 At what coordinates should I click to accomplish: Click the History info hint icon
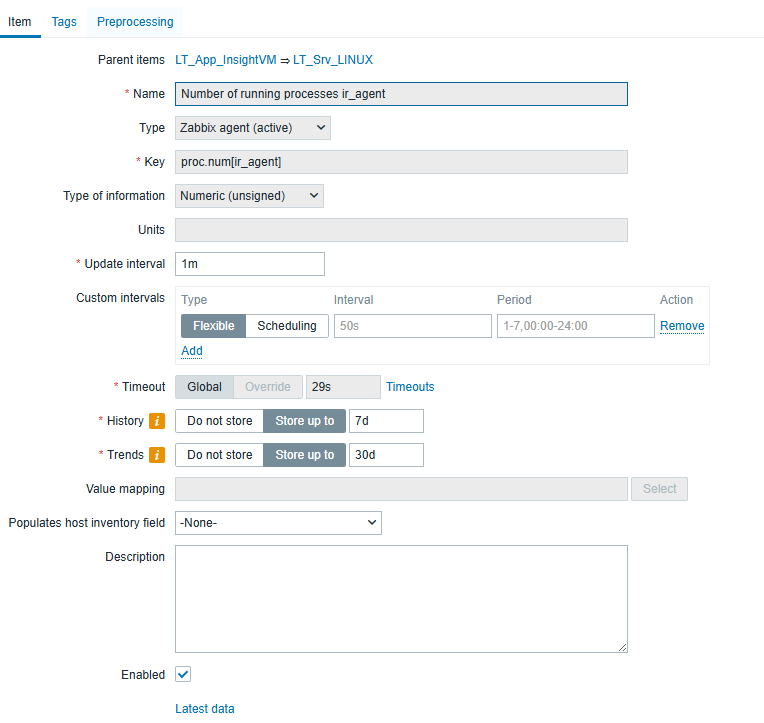(157, 421)
